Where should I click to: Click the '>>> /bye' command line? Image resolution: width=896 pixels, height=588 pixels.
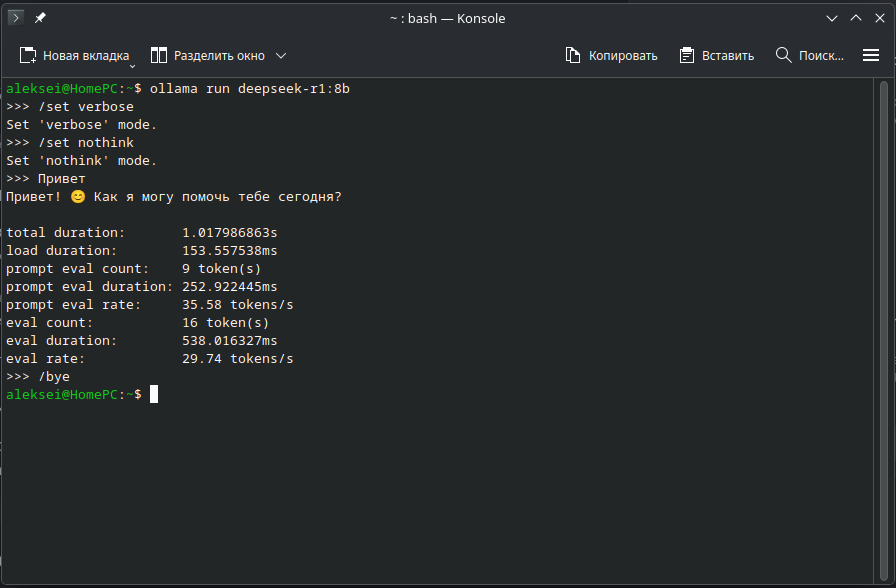pos(38,377)
